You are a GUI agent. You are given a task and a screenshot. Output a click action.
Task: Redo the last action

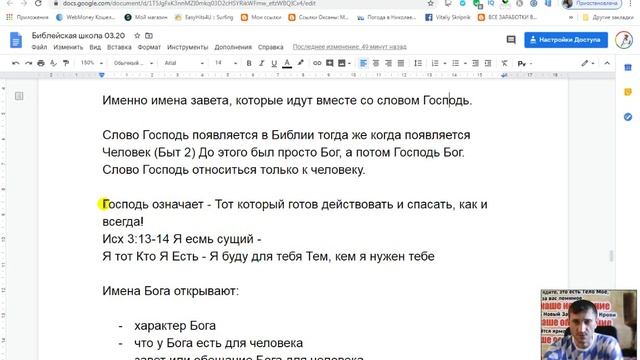click(28, 63)
